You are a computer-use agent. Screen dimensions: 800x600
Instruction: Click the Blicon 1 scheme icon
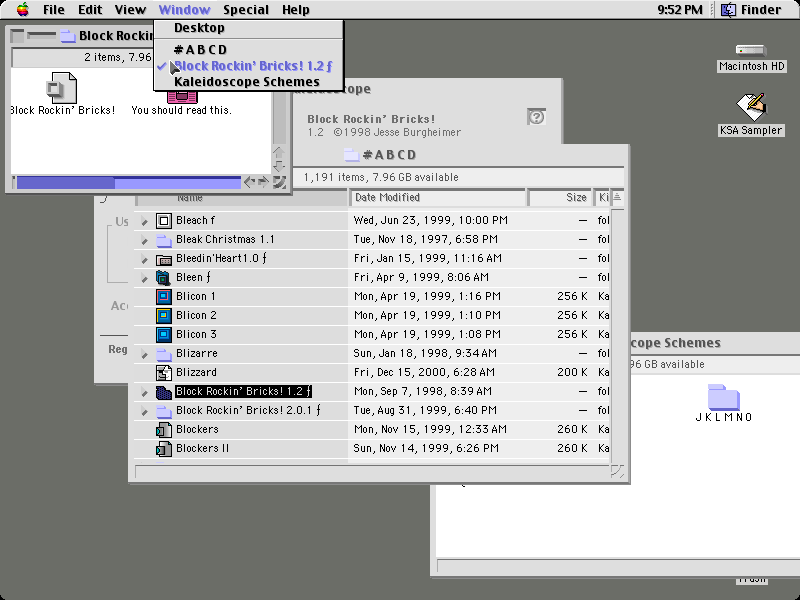[x=163, y=296]
